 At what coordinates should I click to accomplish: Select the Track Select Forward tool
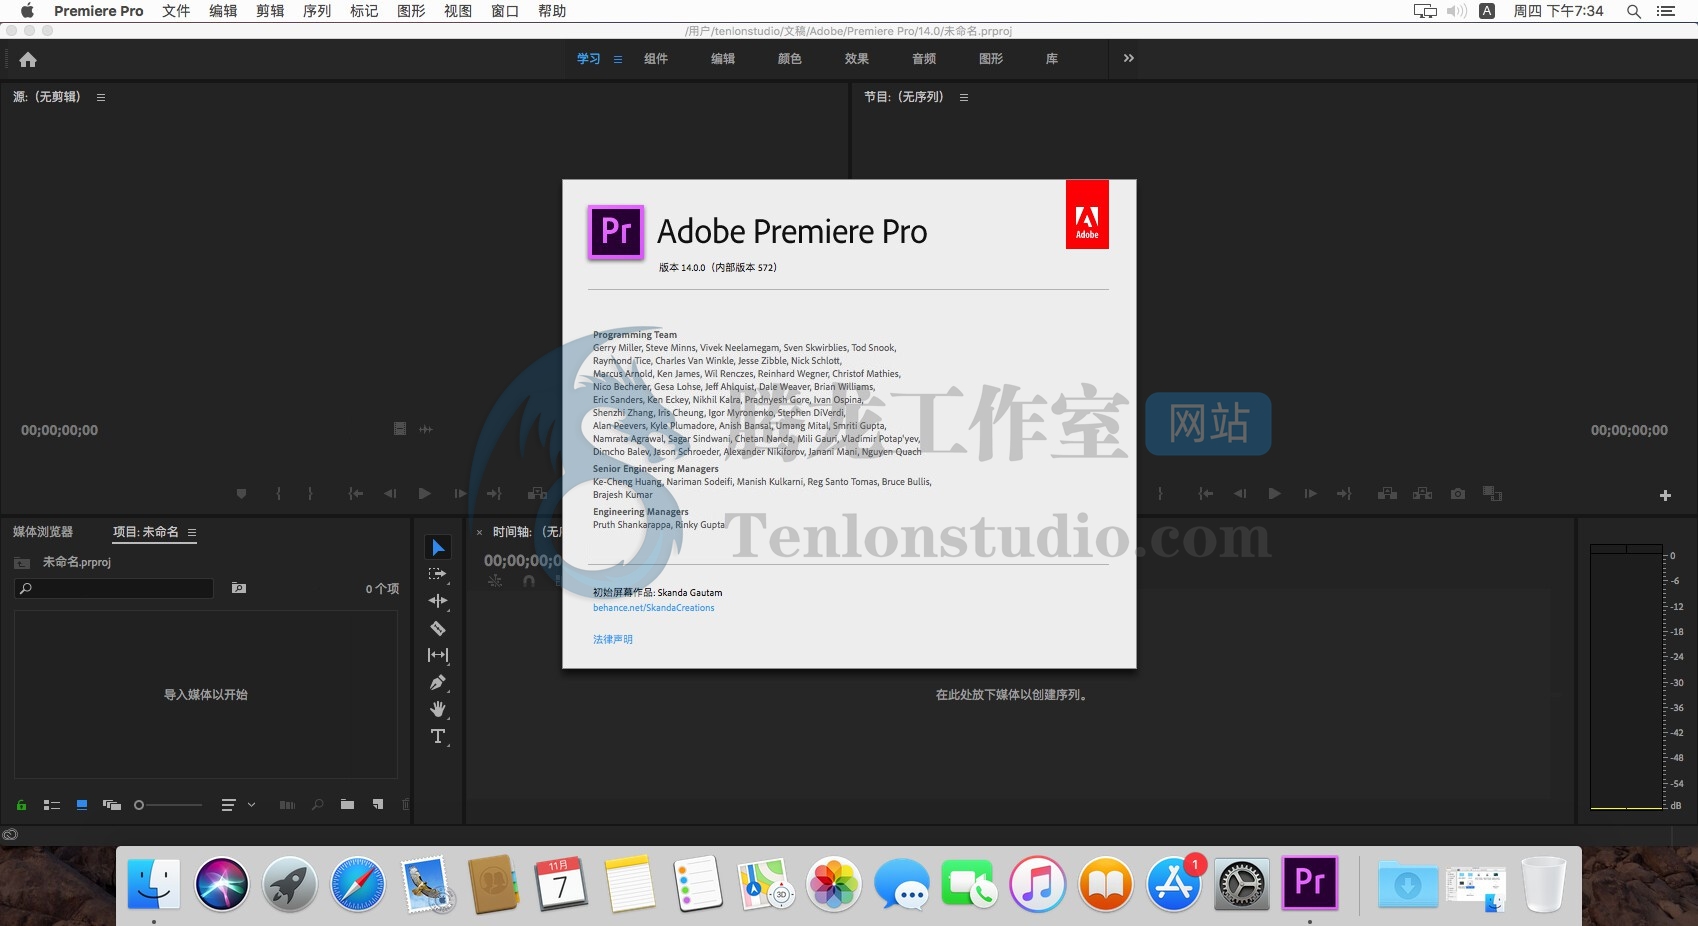[x=438, y=574]
